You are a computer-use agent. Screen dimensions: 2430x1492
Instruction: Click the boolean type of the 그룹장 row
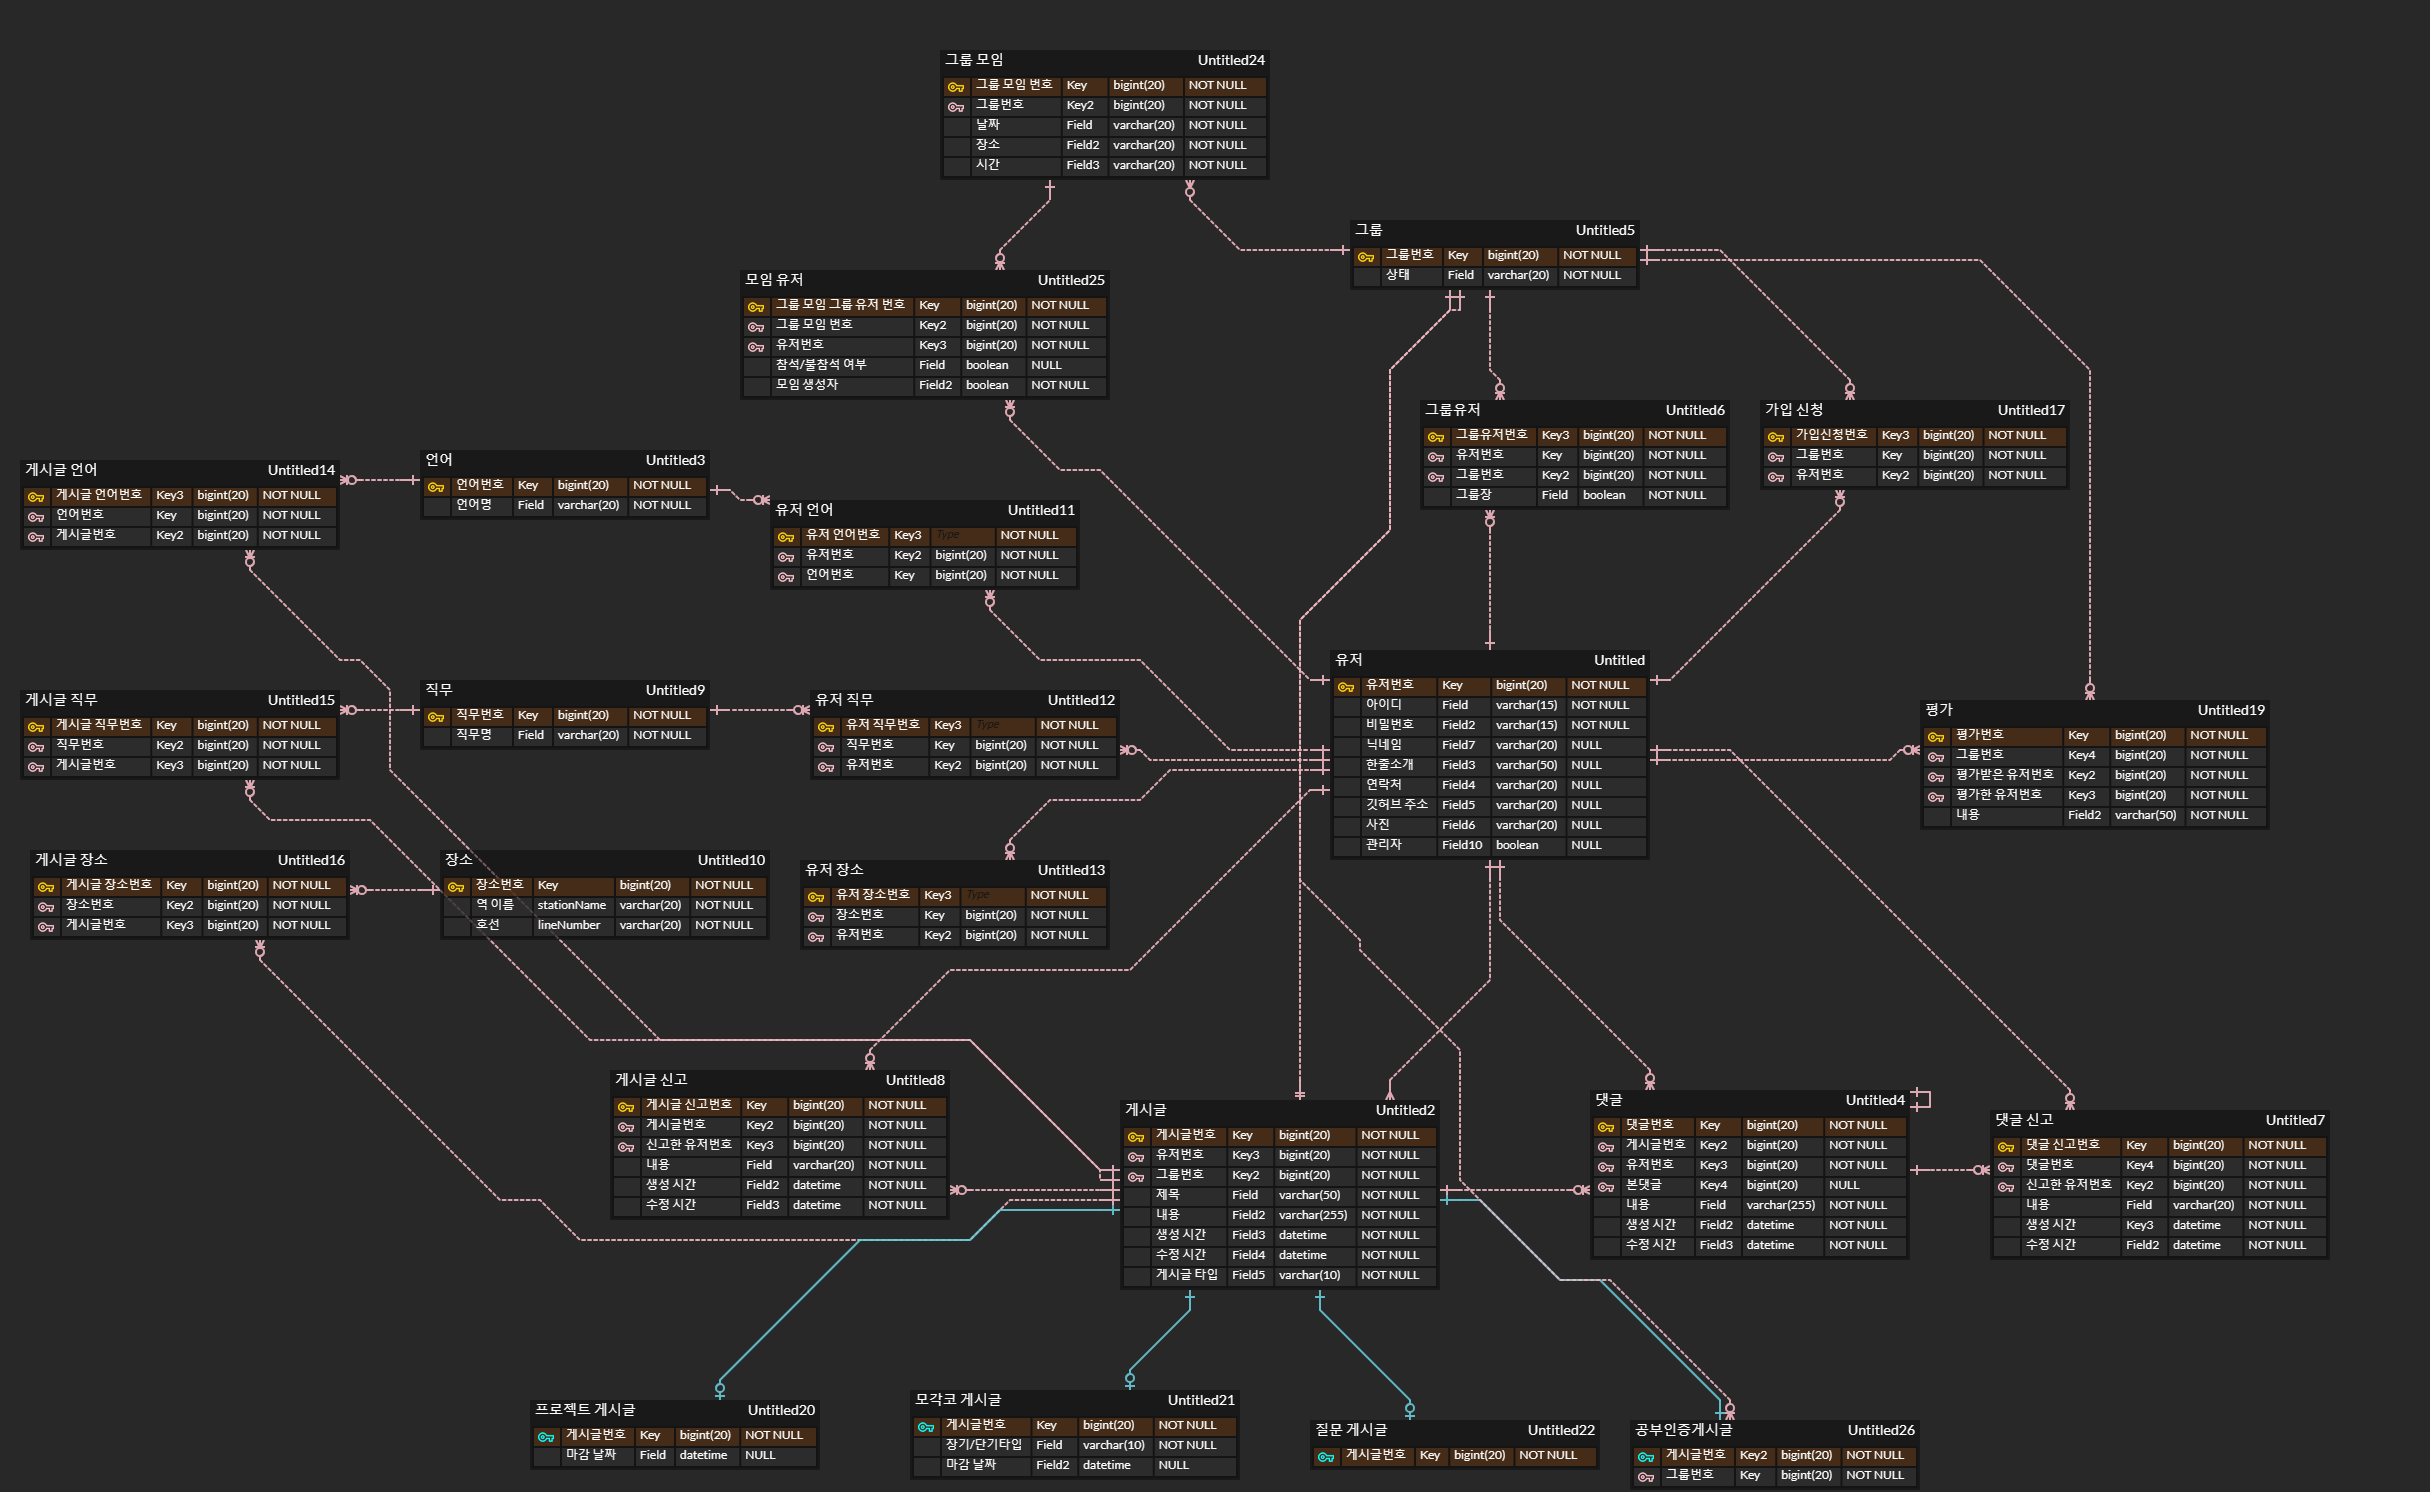click(x=1603, y=495)
